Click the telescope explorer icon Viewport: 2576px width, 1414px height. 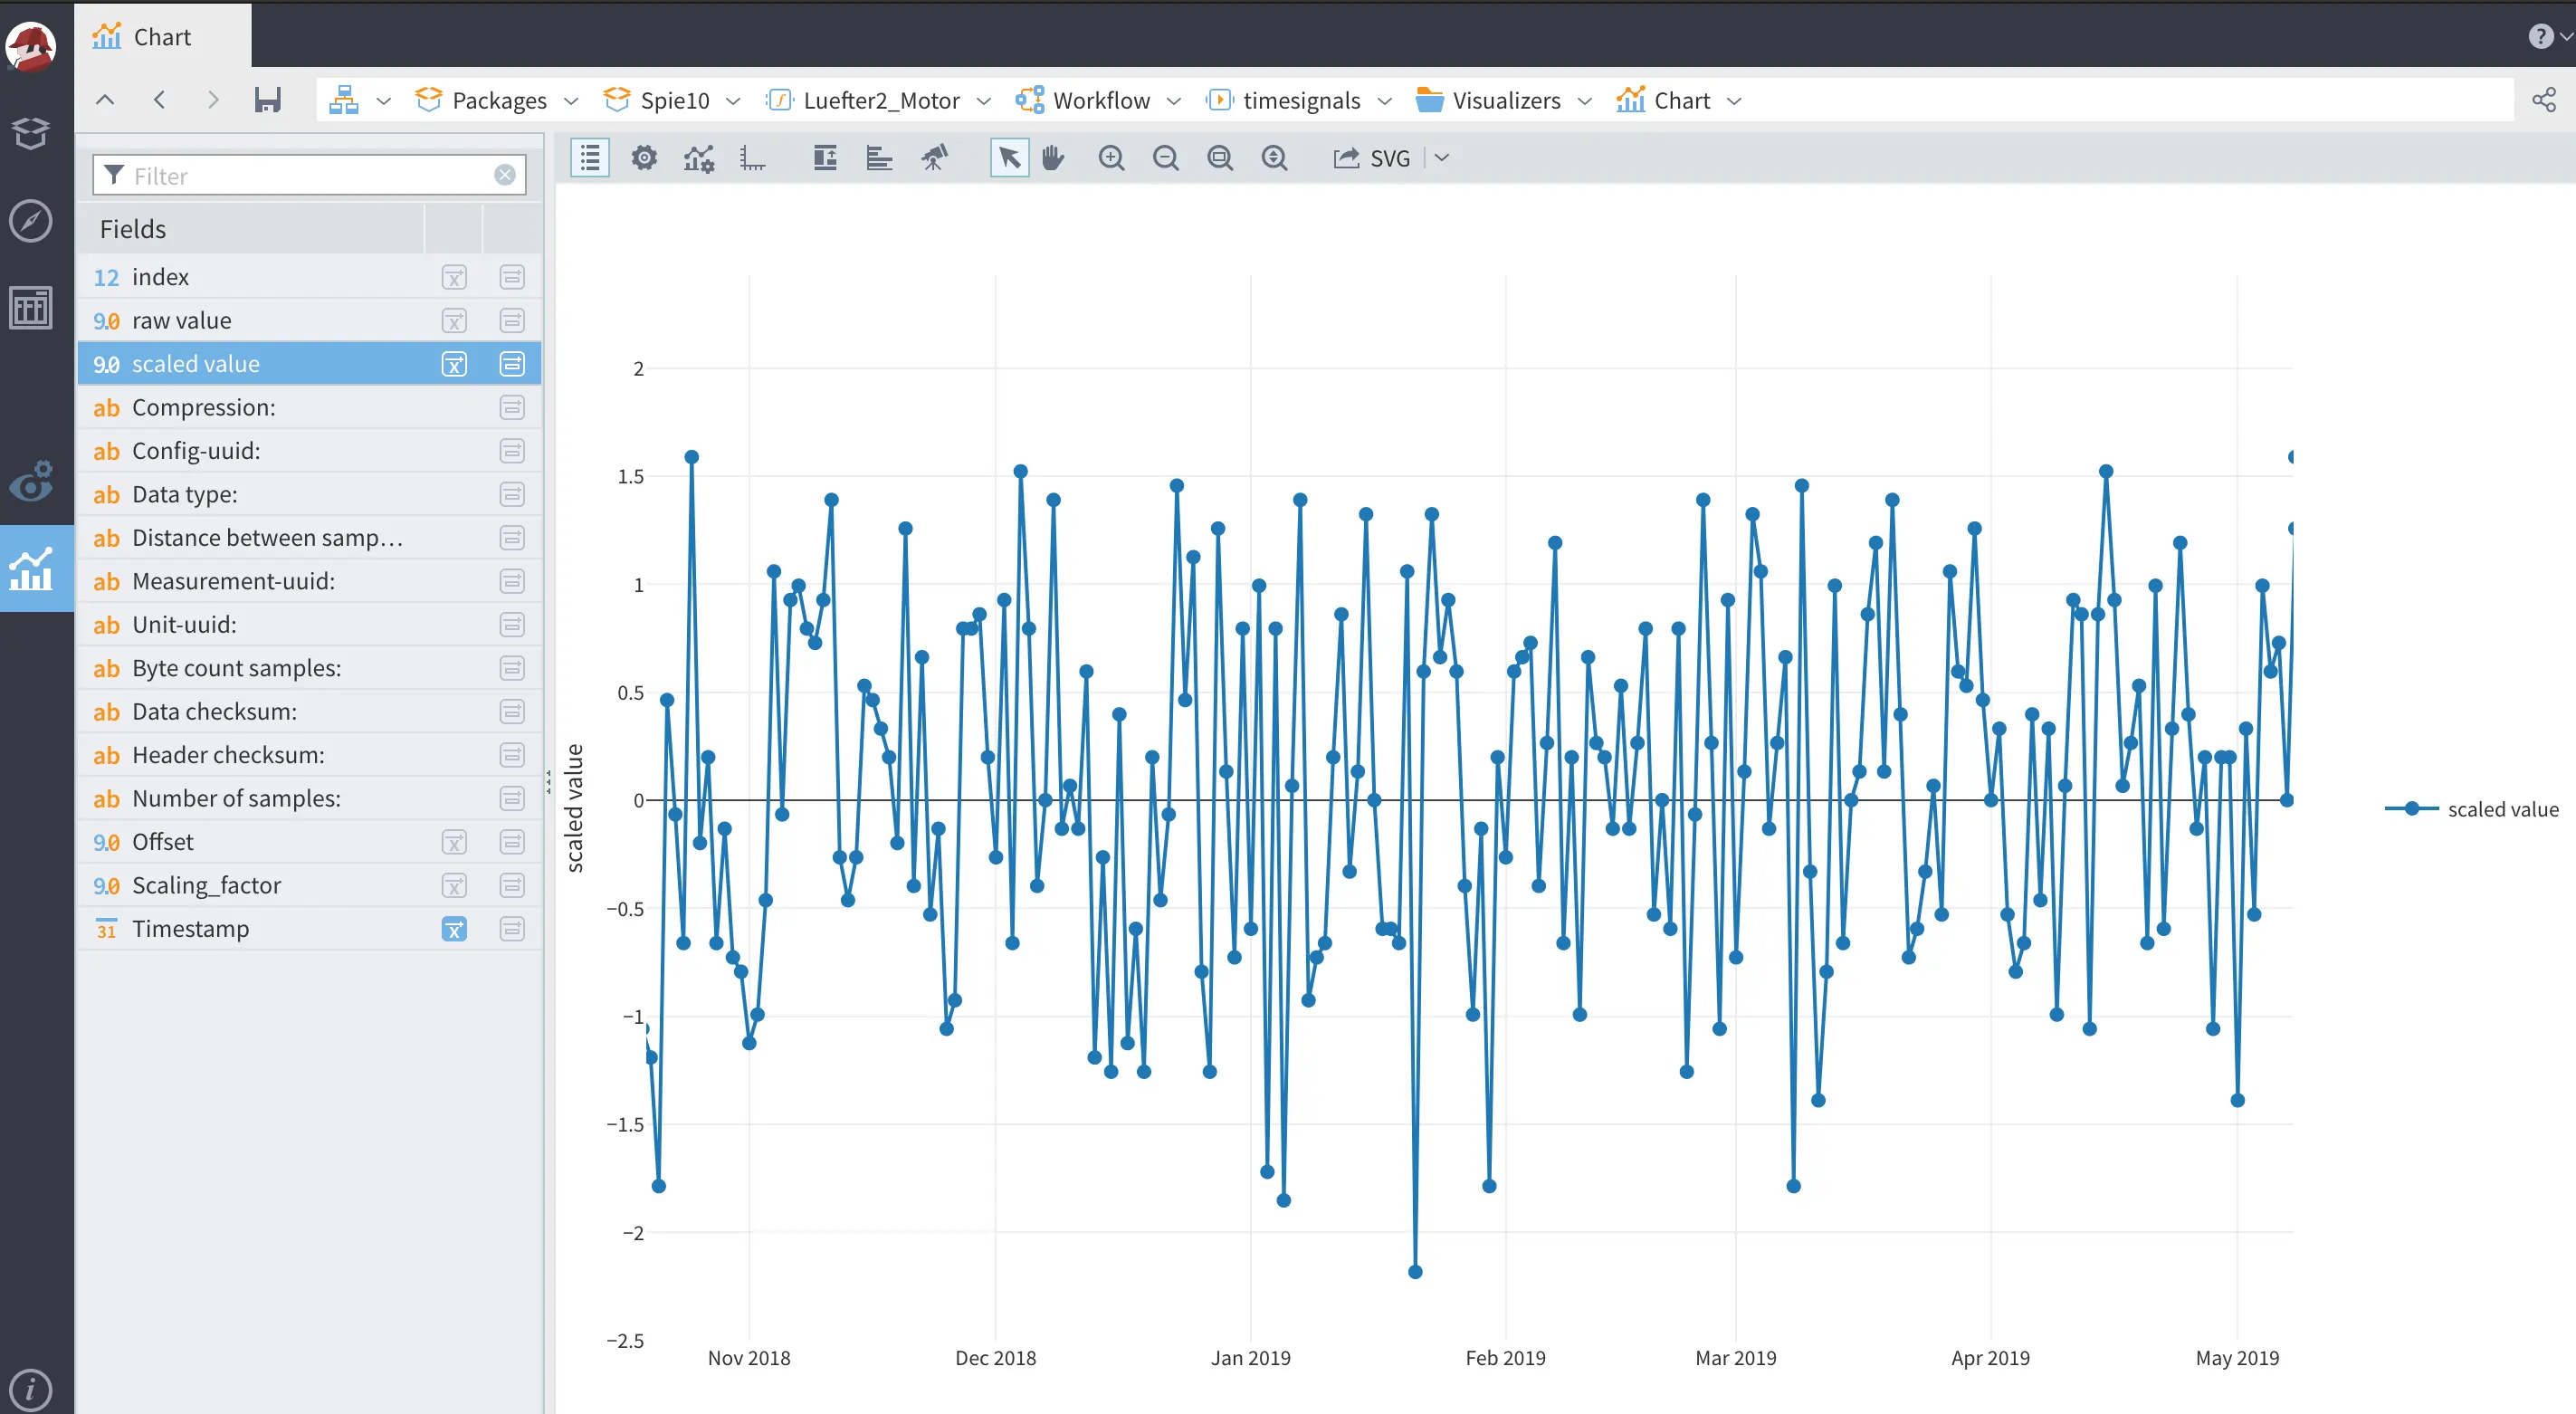pyautogui.click(x=934, y=158)
